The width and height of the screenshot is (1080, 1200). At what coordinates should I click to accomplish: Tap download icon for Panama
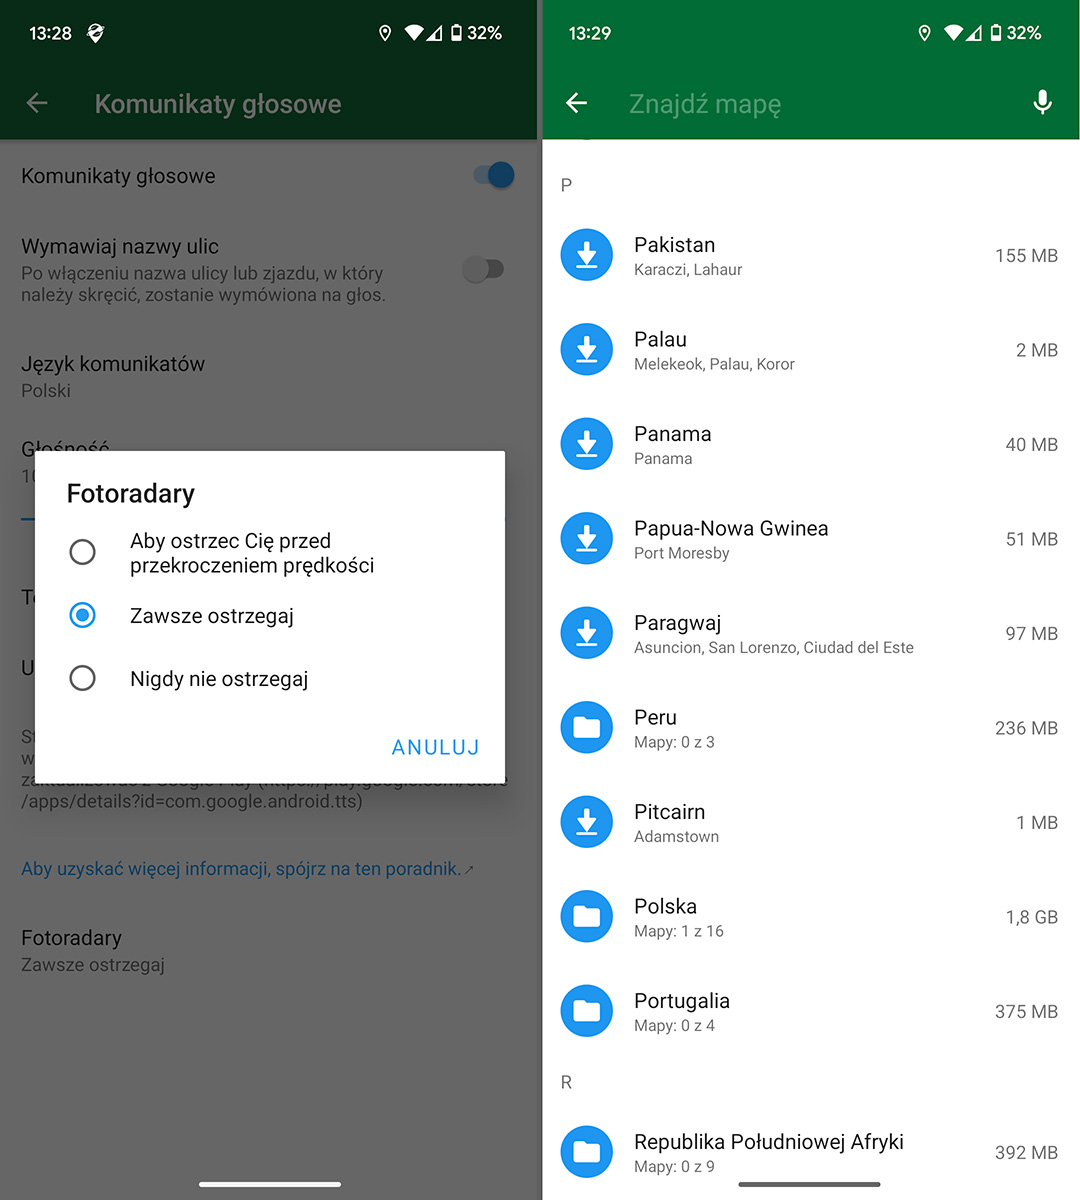pyautogui.click(x=587, y=445)
